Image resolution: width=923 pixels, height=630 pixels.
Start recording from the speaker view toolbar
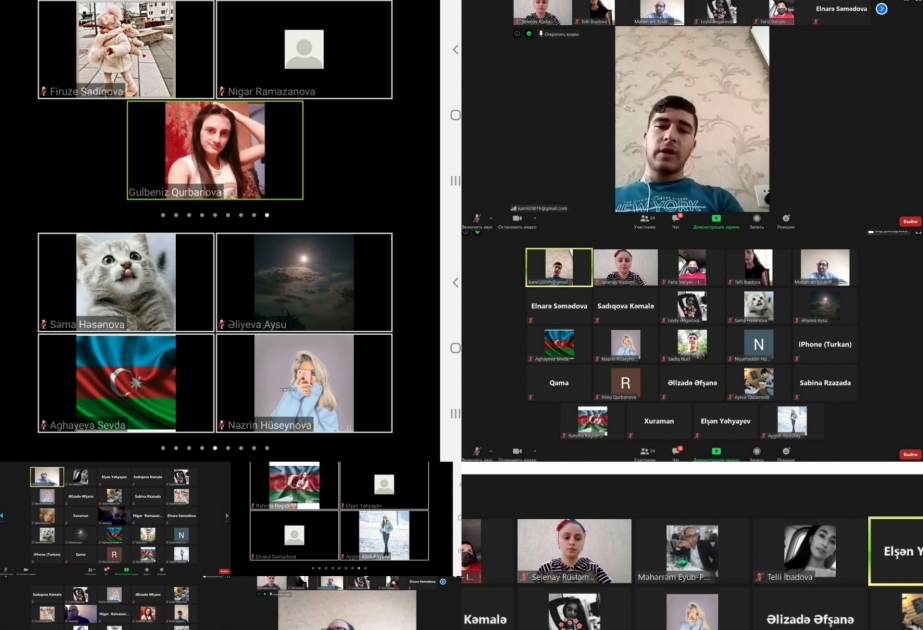(x=756, y=221)
